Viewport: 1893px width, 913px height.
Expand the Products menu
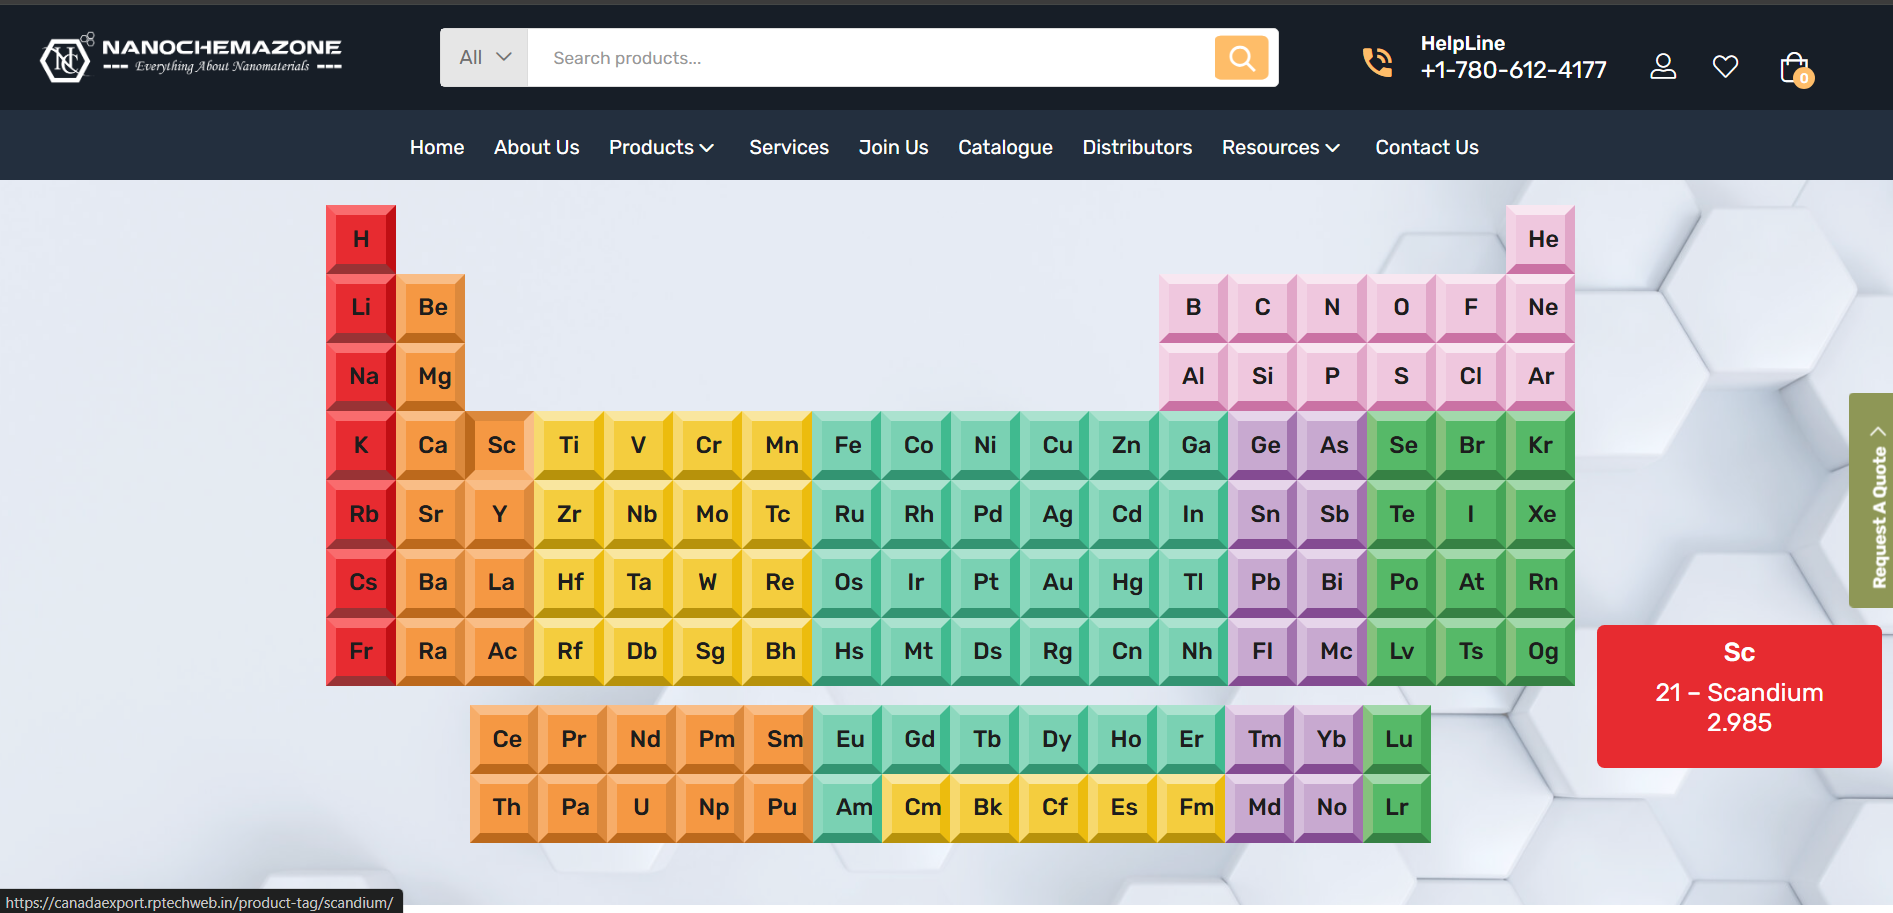pos(661,147)
